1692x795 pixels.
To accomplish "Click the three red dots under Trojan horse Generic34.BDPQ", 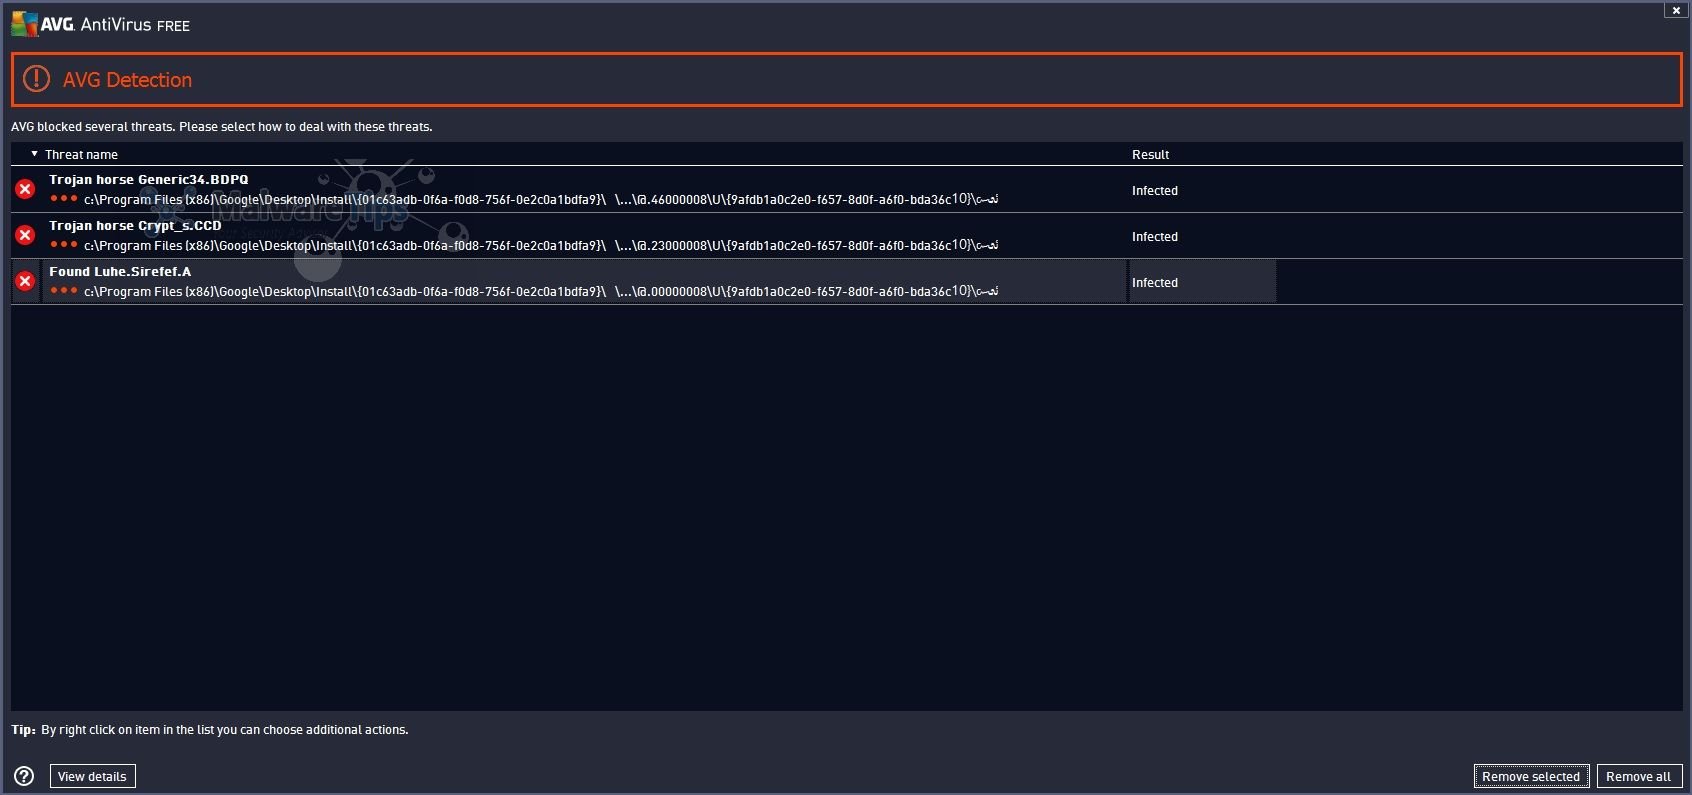I will [63, 198].
